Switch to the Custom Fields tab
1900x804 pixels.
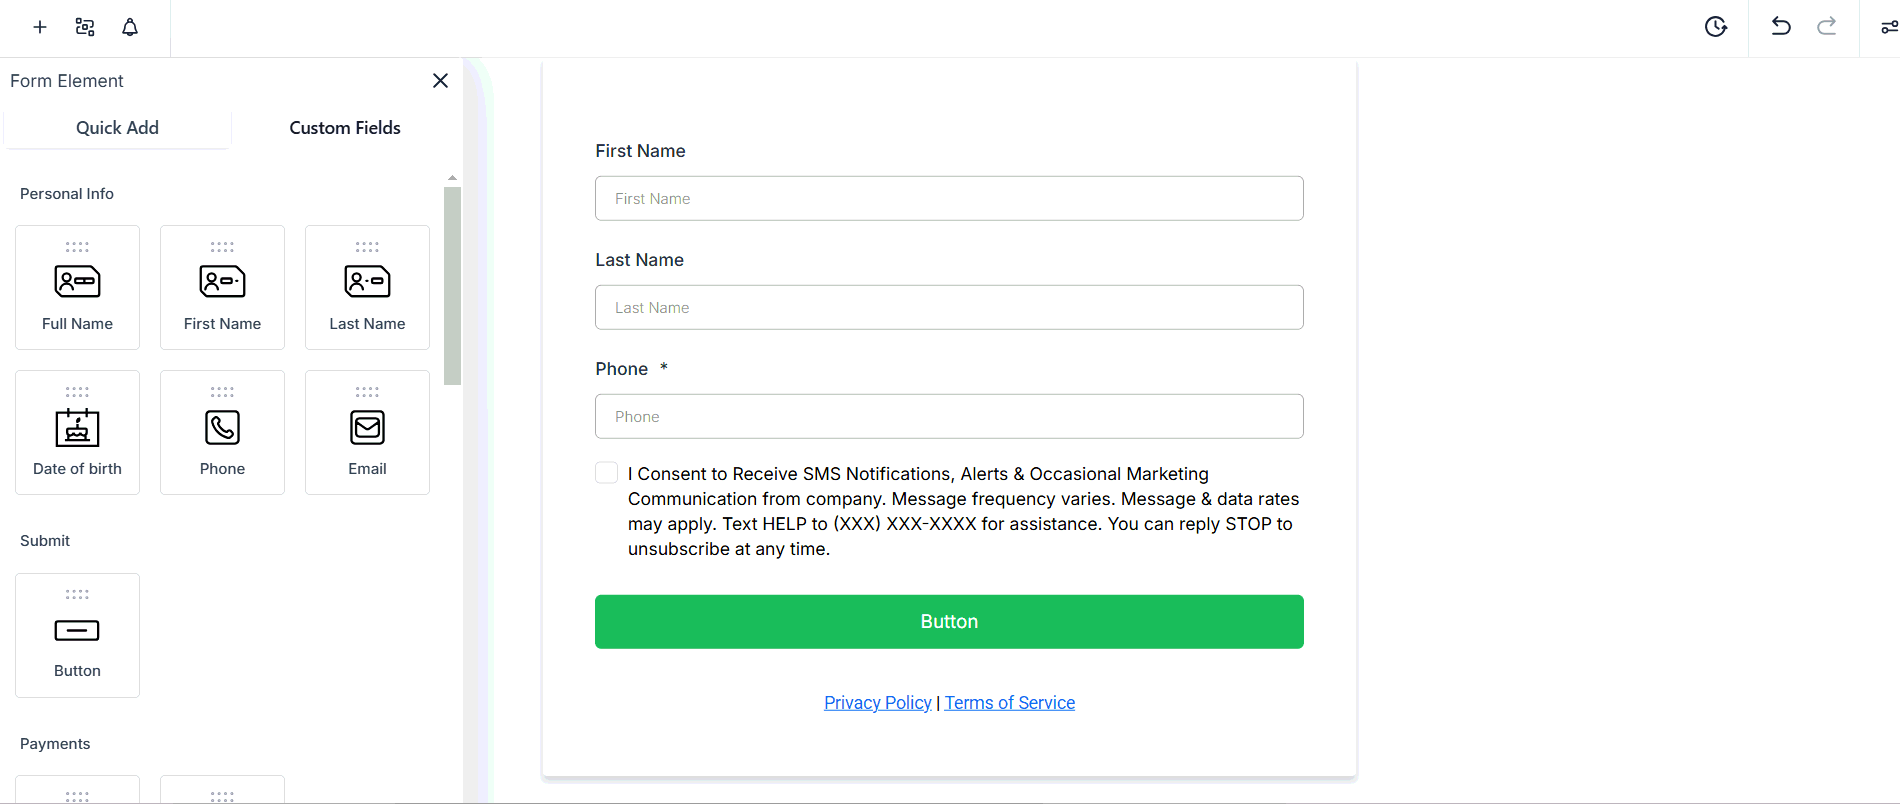click(x=345, y=128)
